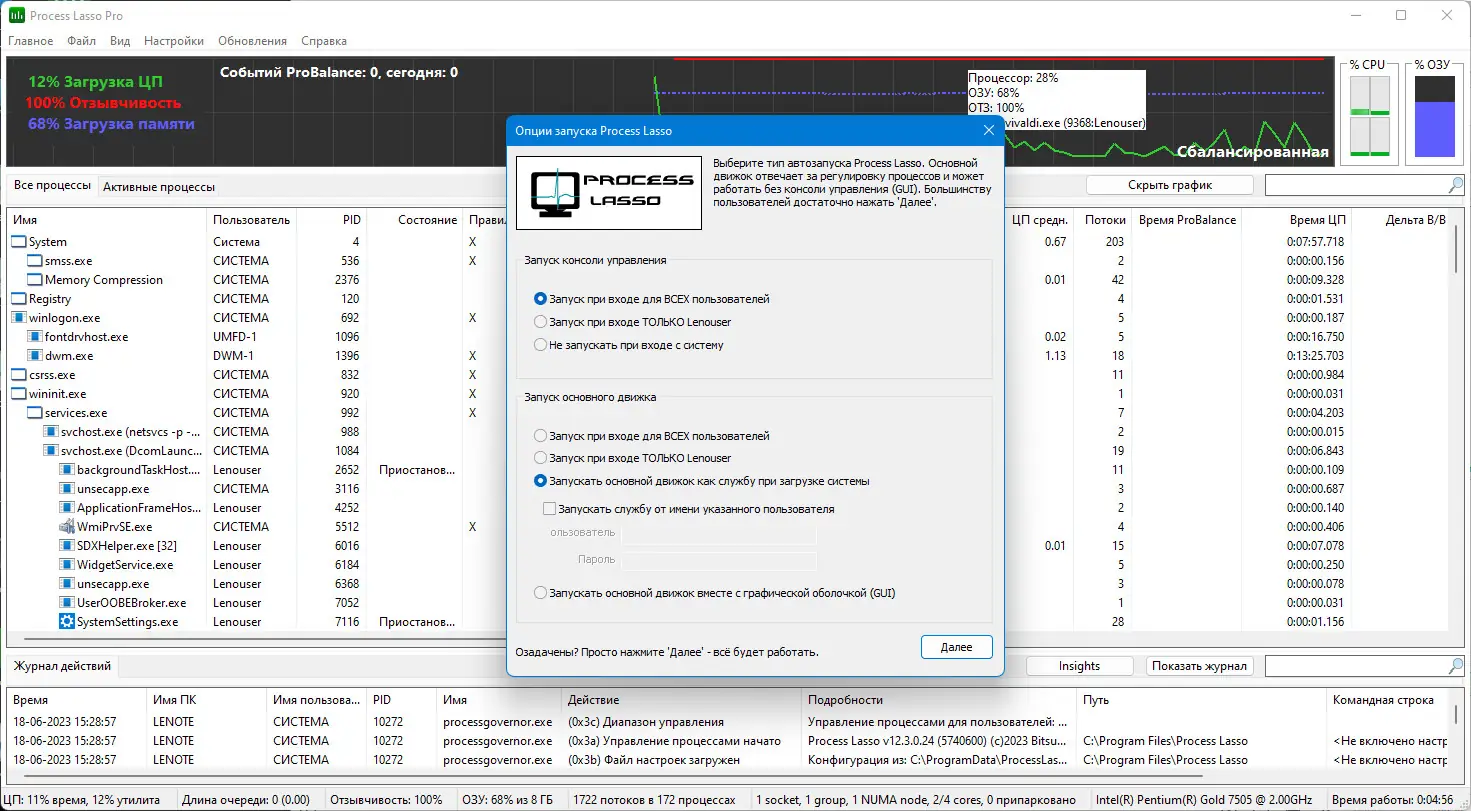1471x811 pixels.
Task: Click the Пароль field in the dialog
Action: 719,561
